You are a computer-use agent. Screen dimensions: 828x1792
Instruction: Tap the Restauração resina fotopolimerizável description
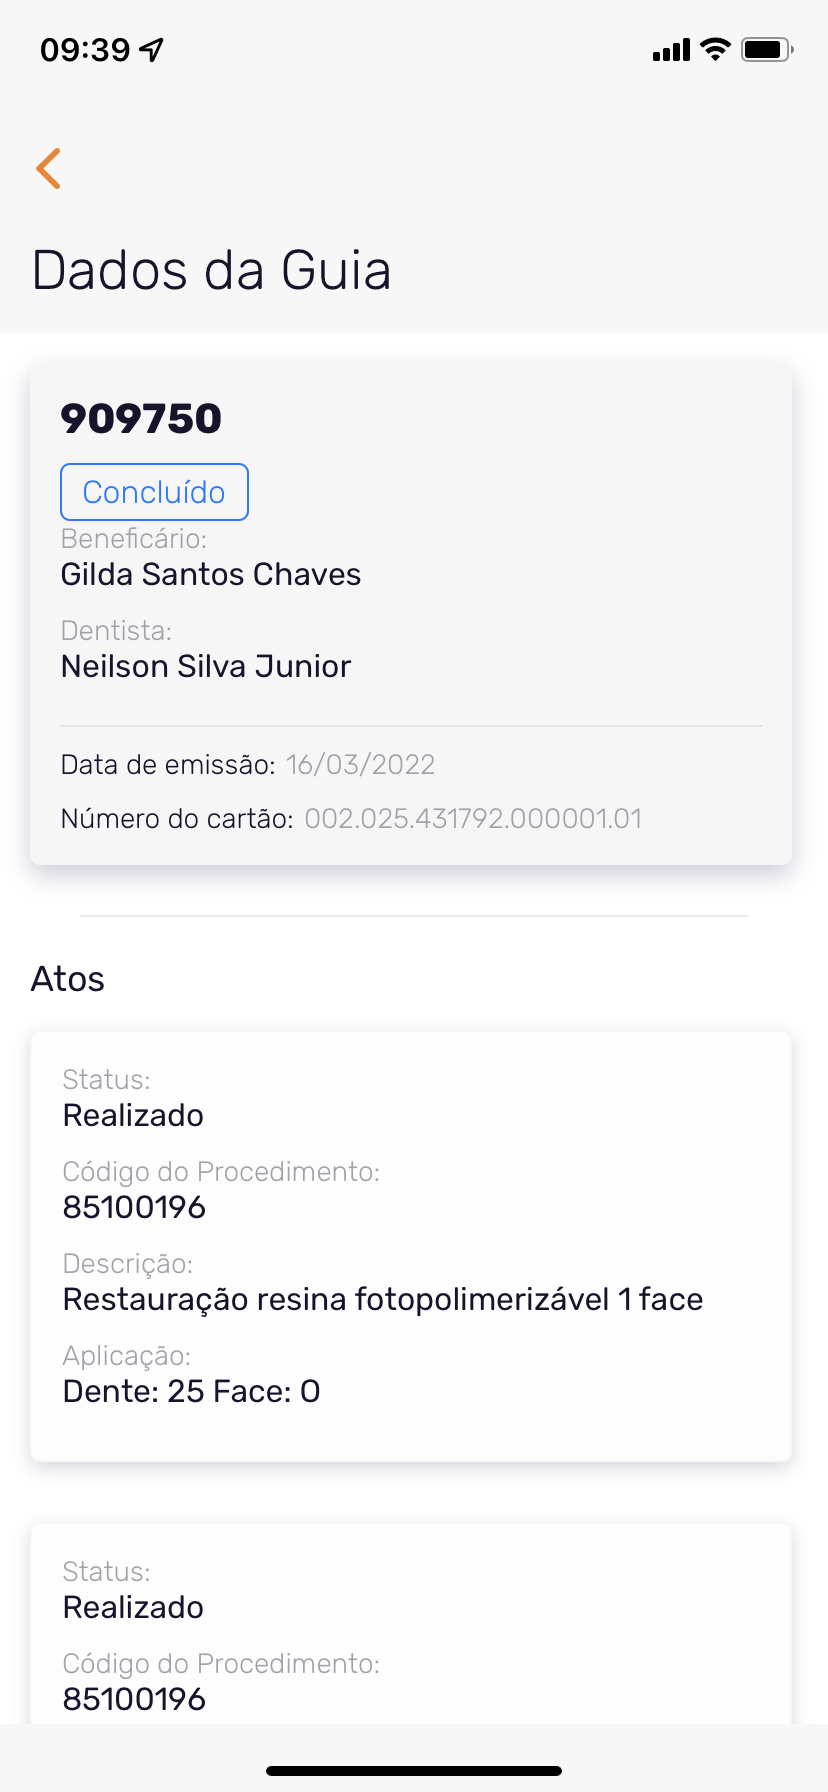point(383,1300)
